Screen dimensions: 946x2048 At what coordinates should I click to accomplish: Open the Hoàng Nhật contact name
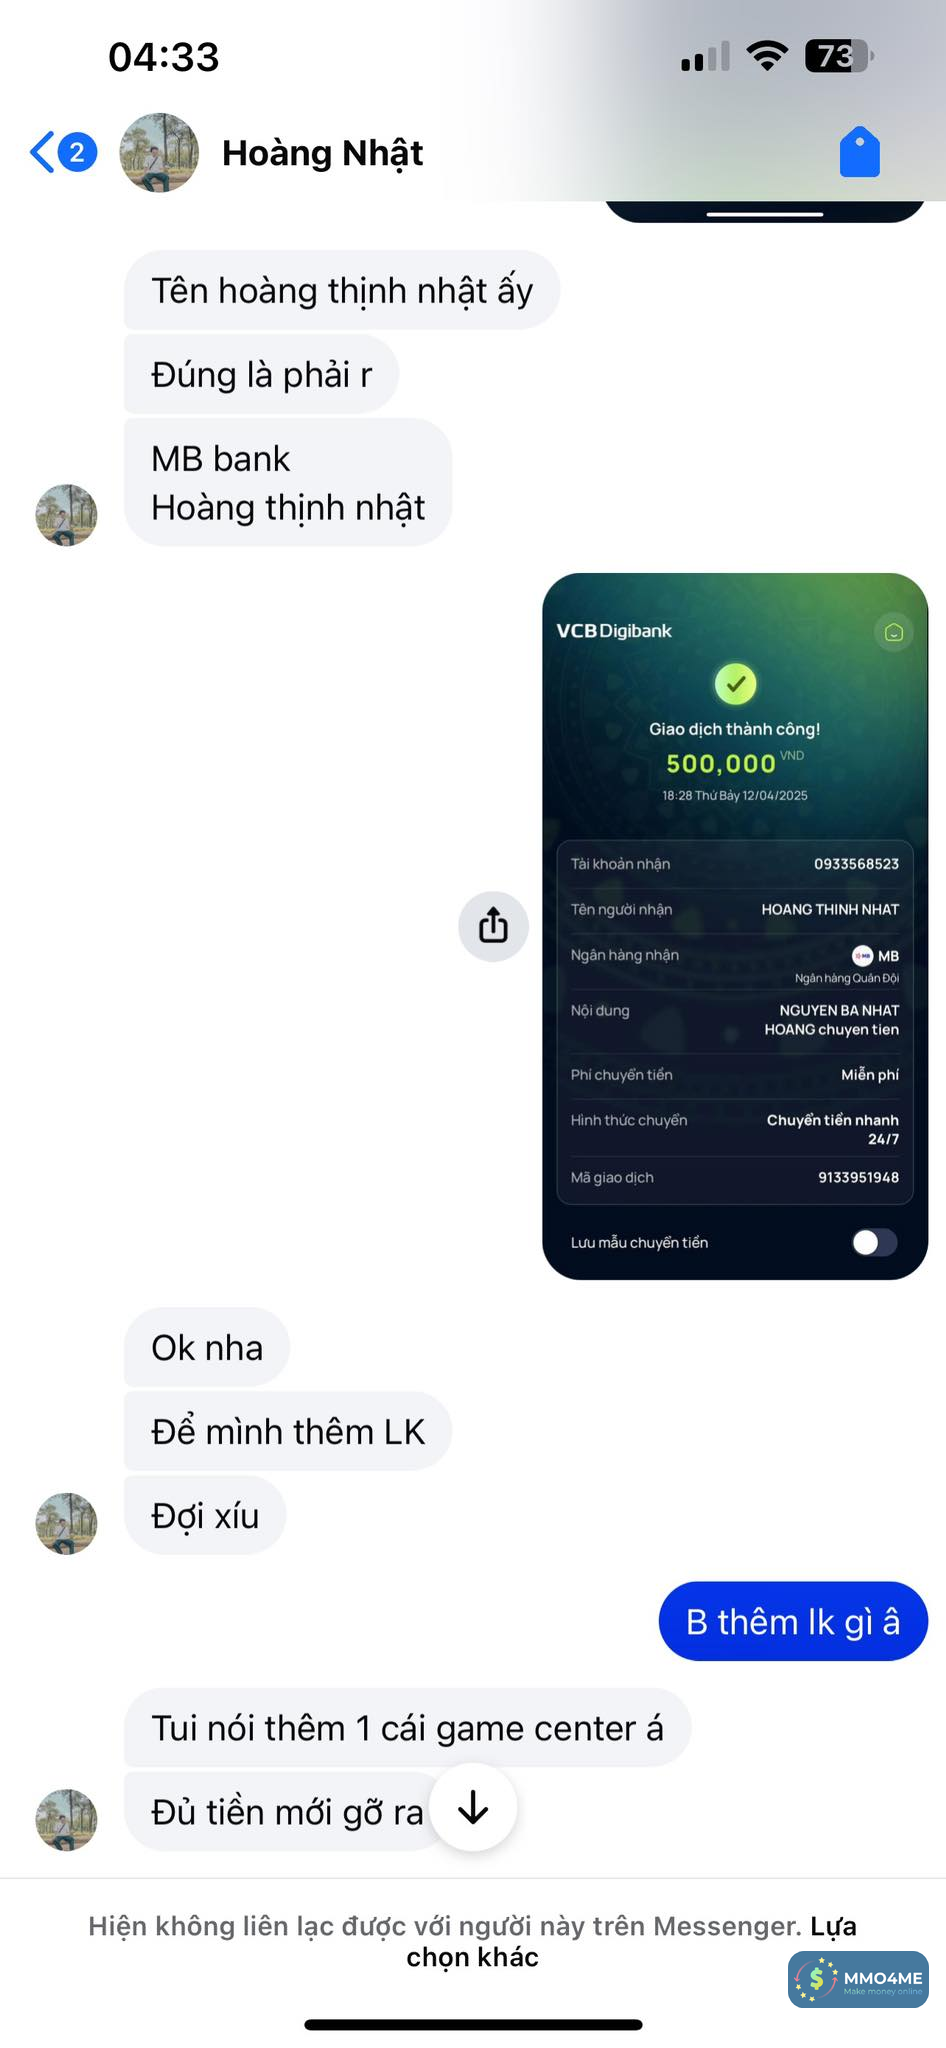pyautogui.click(x=322, y=153)
